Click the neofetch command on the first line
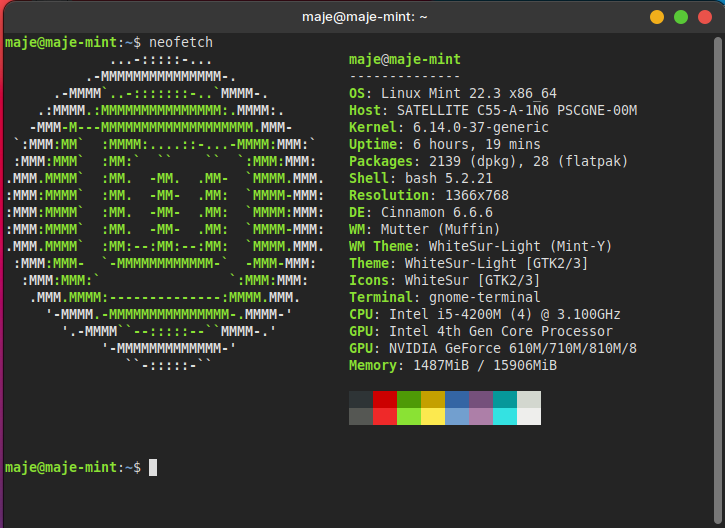Image resolution: width=725 pixels, height=528 pixels. (180, 42)
